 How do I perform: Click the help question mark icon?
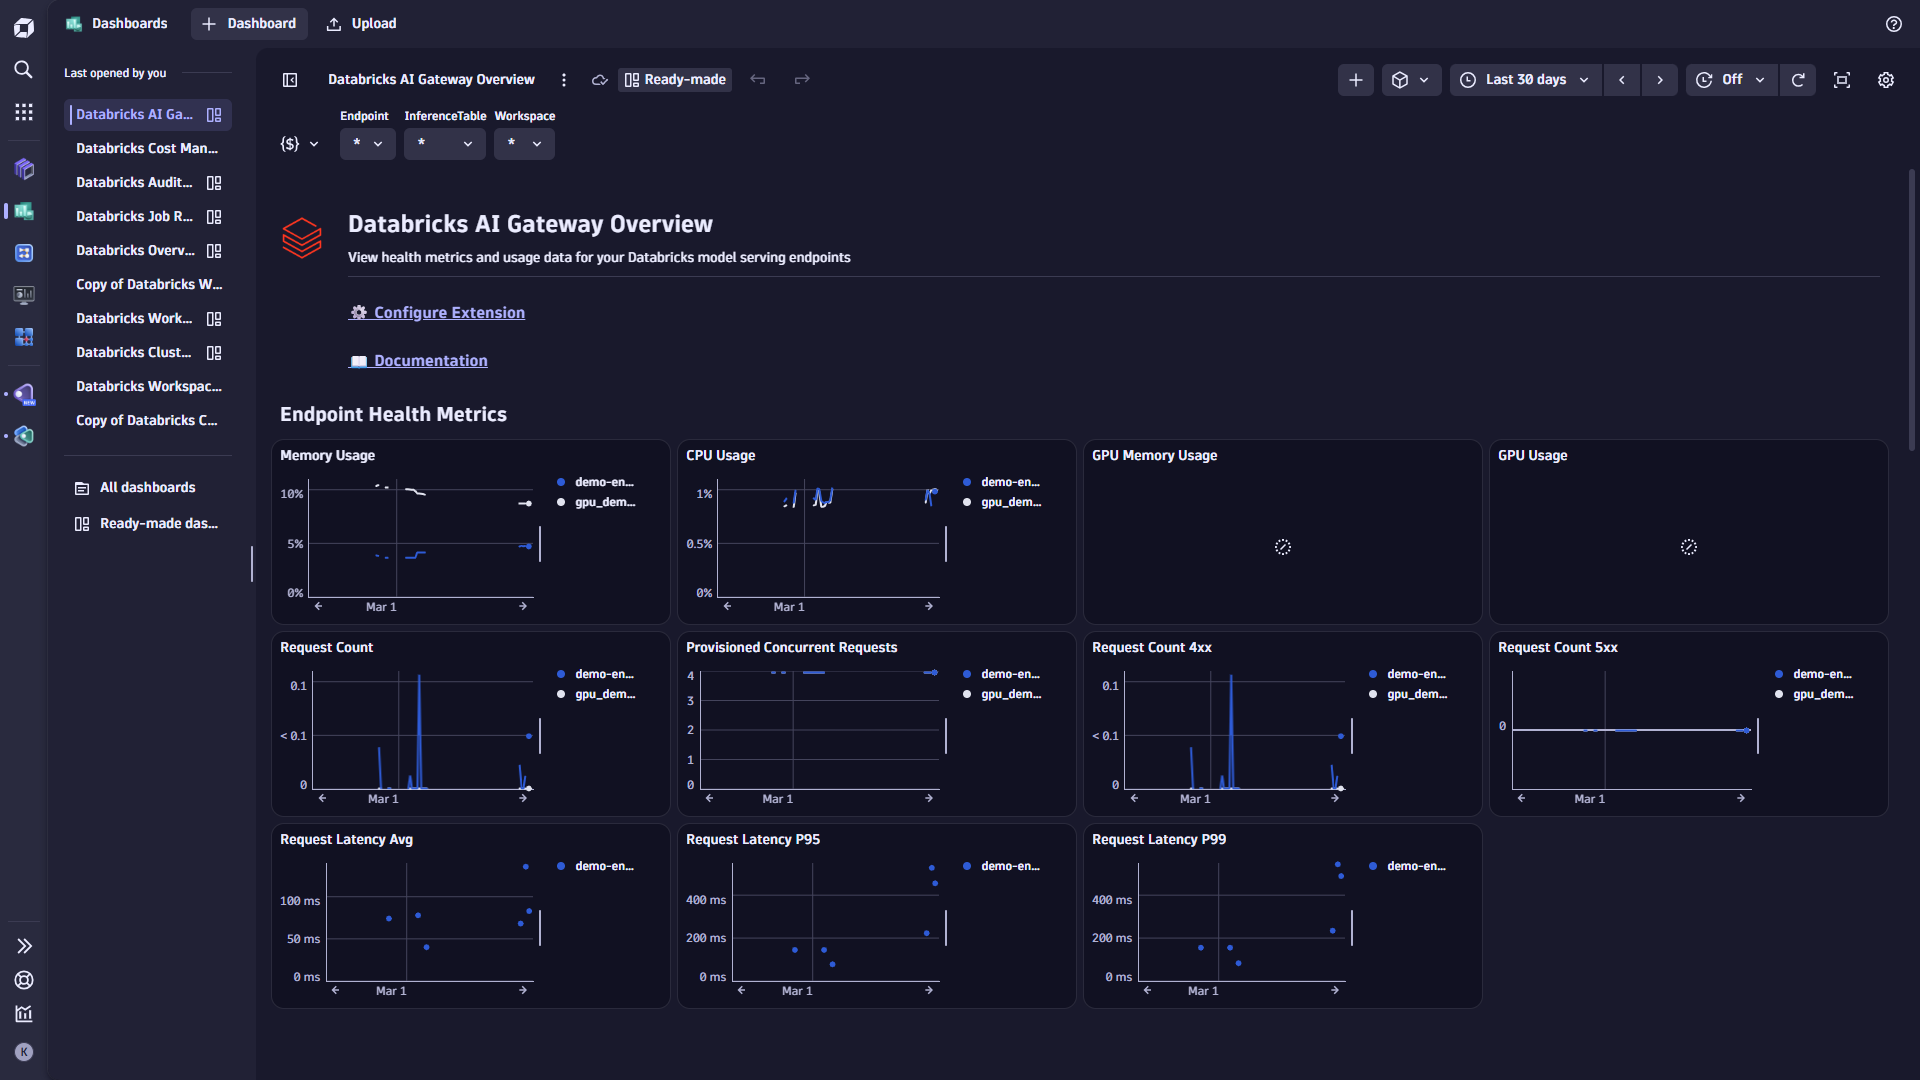click(1894, 23)
